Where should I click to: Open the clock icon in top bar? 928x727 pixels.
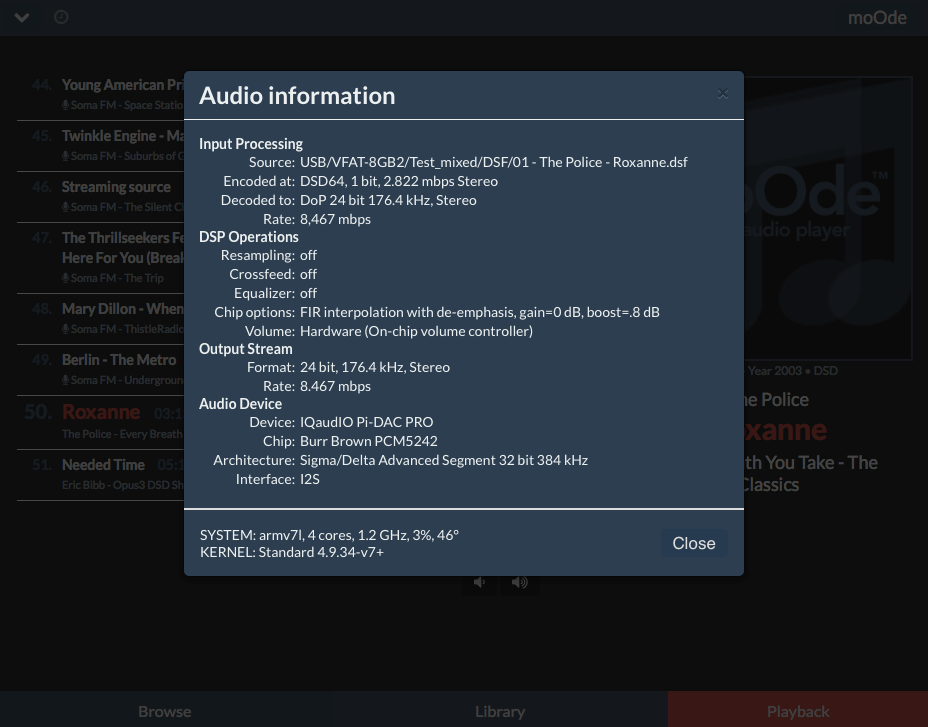(x=61, y=17)
